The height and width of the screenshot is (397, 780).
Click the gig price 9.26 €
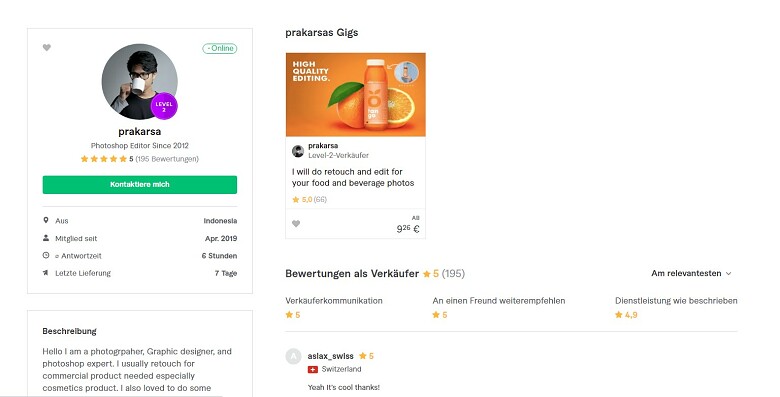(408, 229)
